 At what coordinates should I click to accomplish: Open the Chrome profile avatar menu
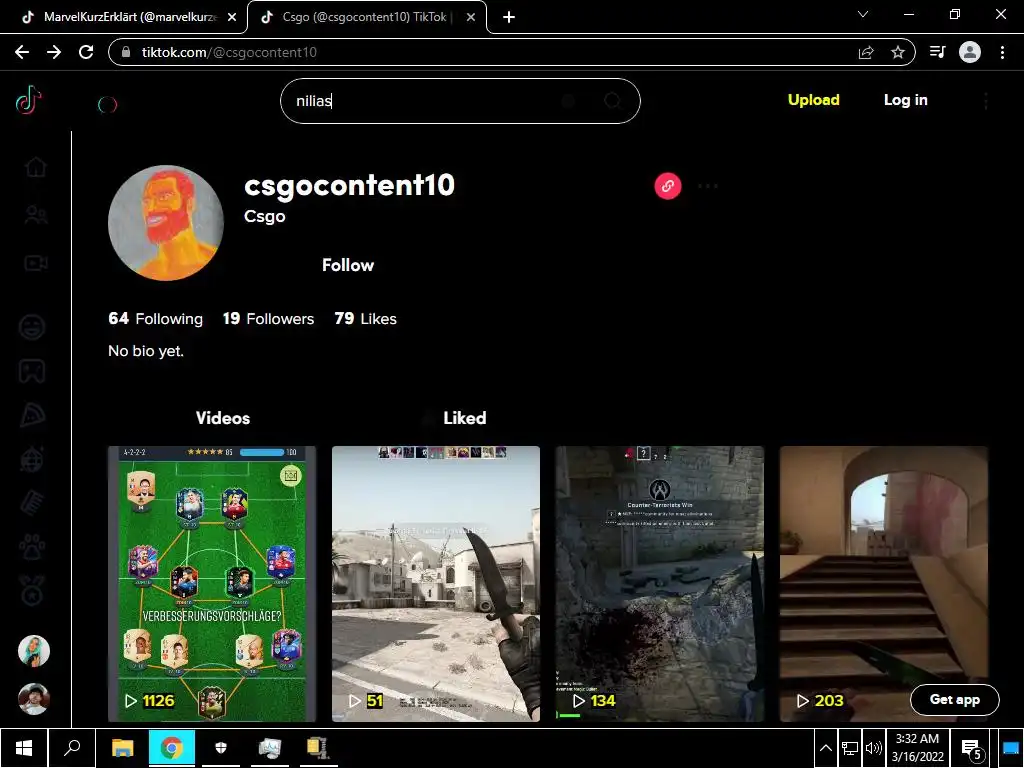969,52
